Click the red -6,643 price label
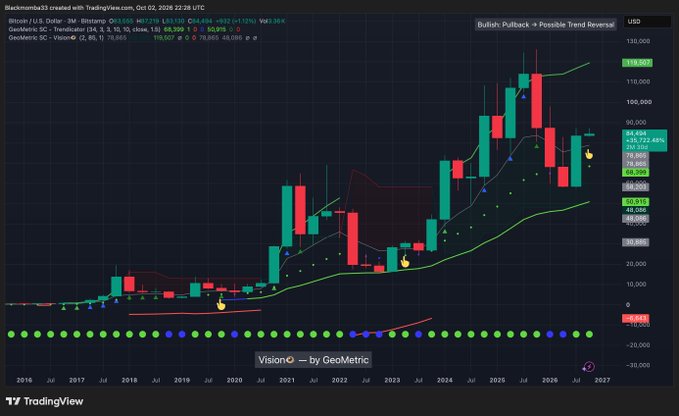The image size is (679, 416). click(636, 318)
